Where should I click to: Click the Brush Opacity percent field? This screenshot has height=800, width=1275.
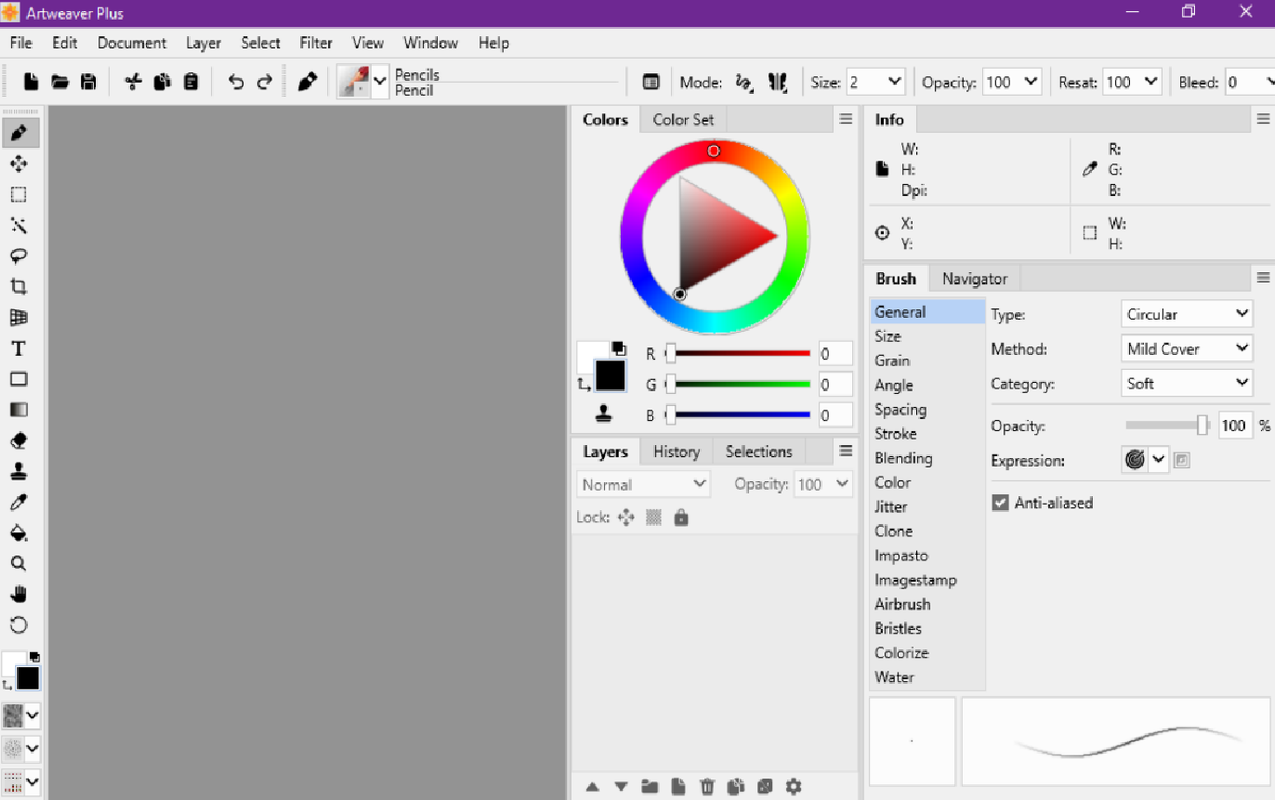click(1235, 426)
